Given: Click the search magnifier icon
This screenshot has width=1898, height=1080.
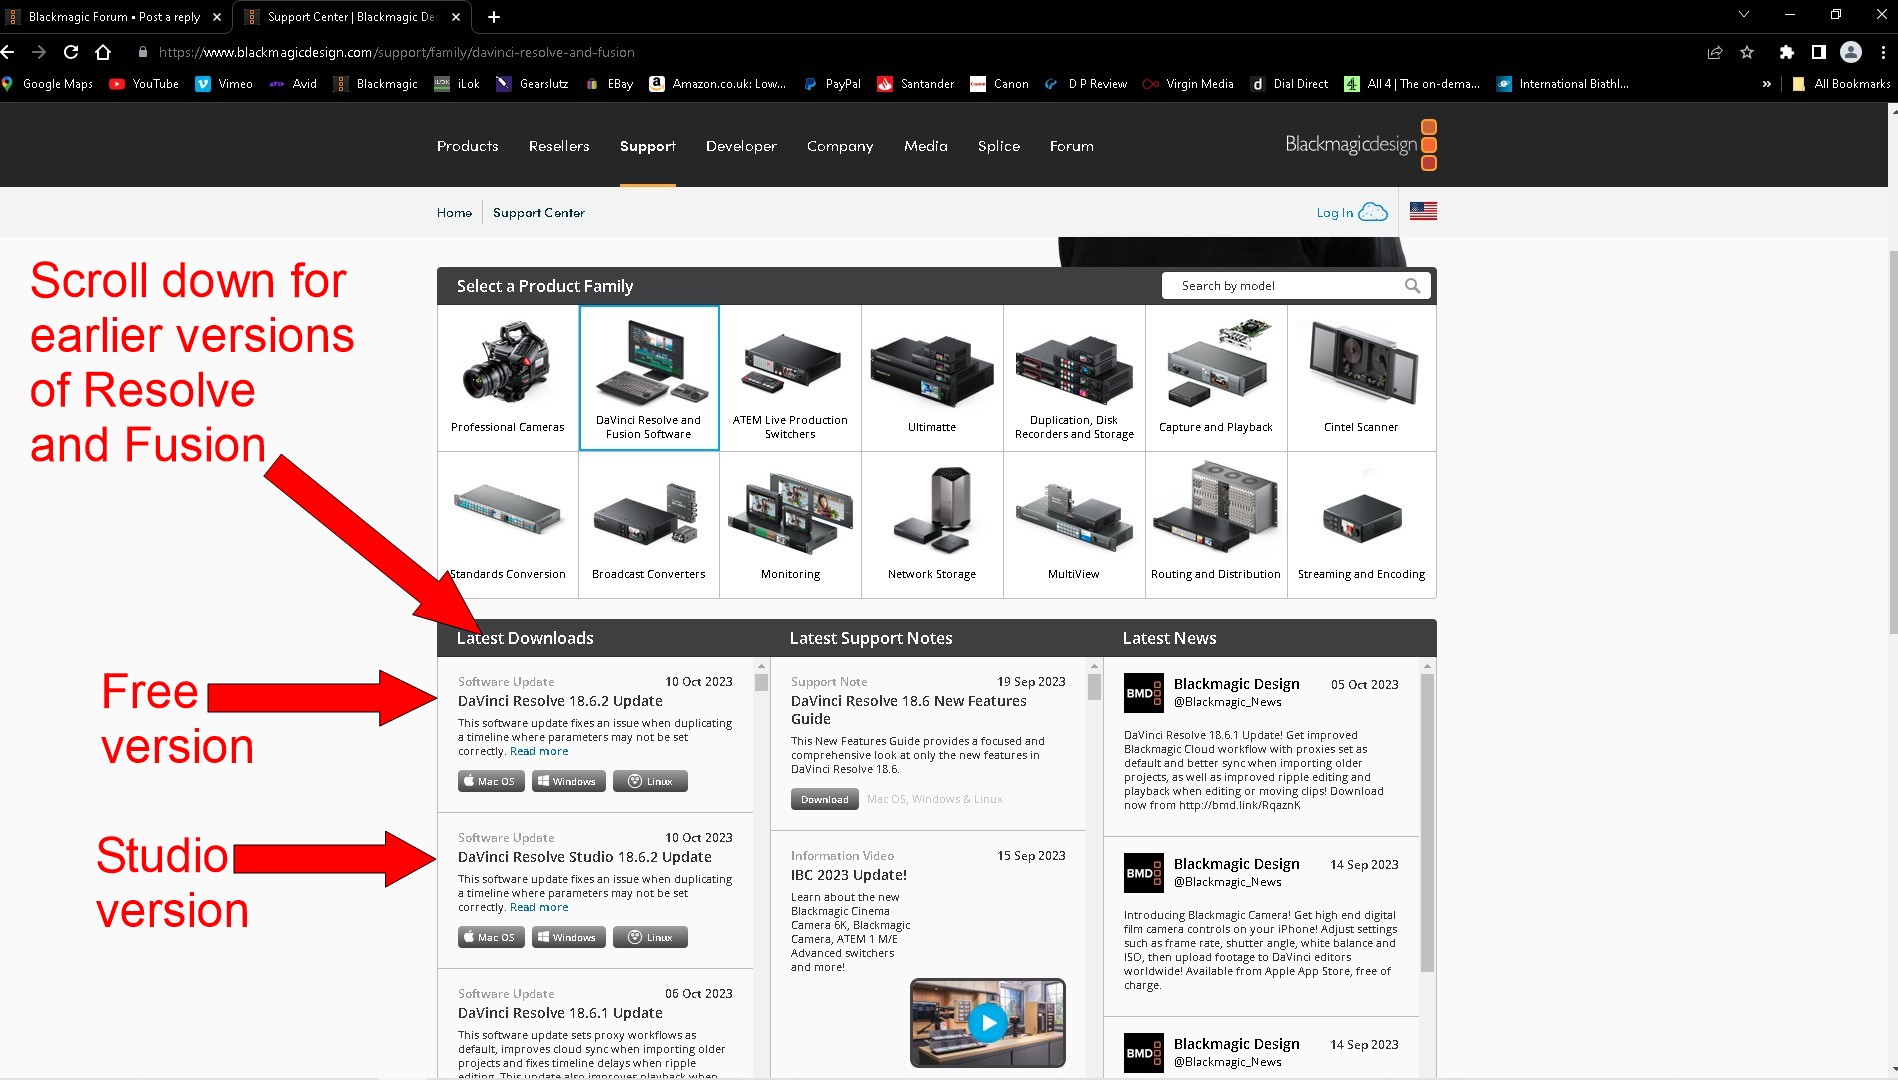Looking at the screenshot, I should tap(1412, 286).
